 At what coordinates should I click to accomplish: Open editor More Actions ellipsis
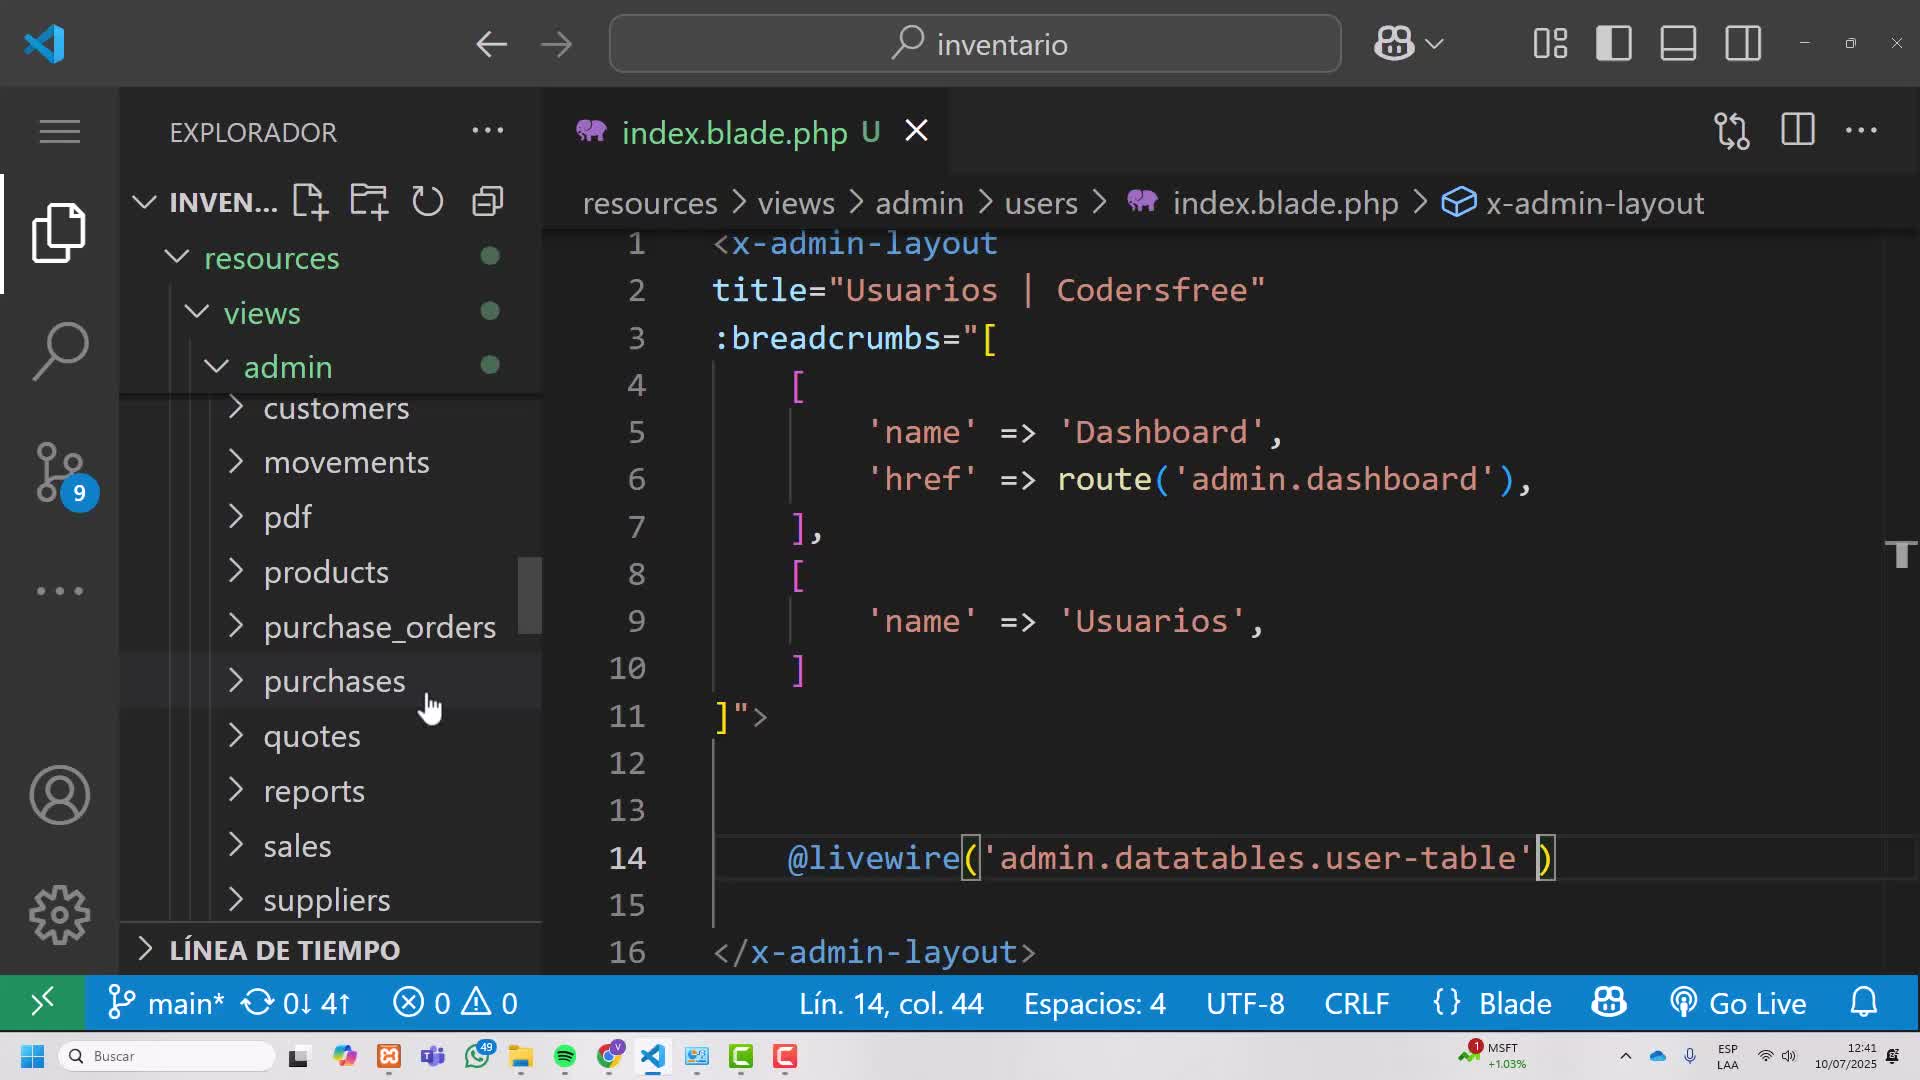tap(1861, 131)
